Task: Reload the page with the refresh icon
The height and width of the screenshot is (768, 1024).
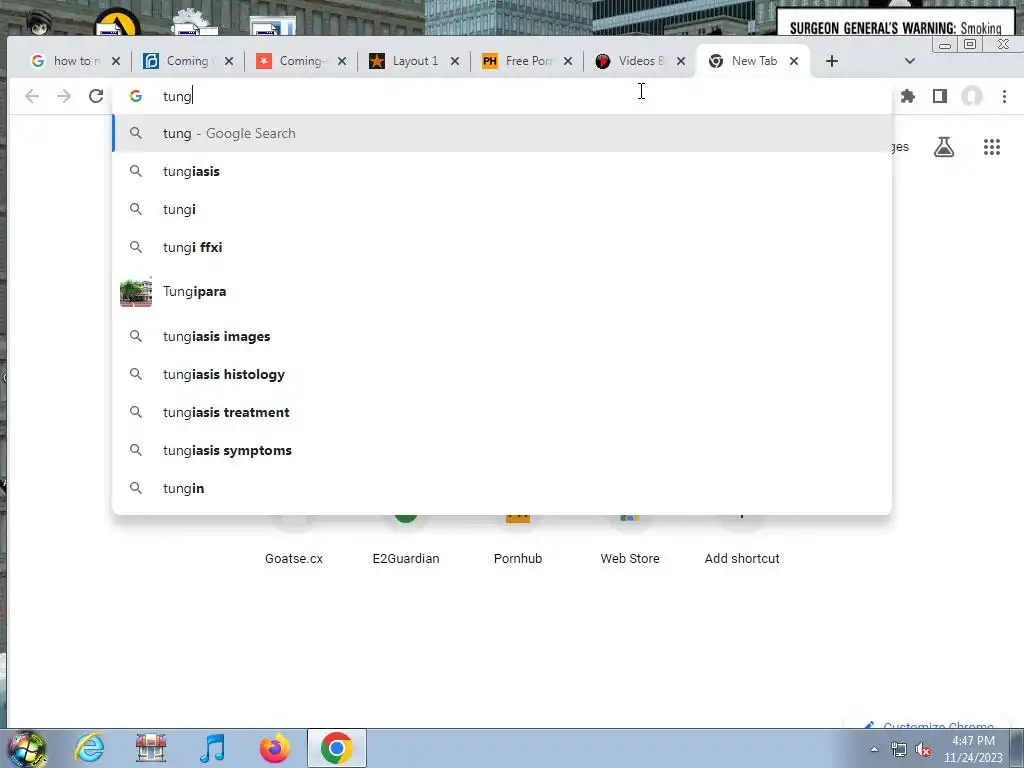Action: [96, 96]
